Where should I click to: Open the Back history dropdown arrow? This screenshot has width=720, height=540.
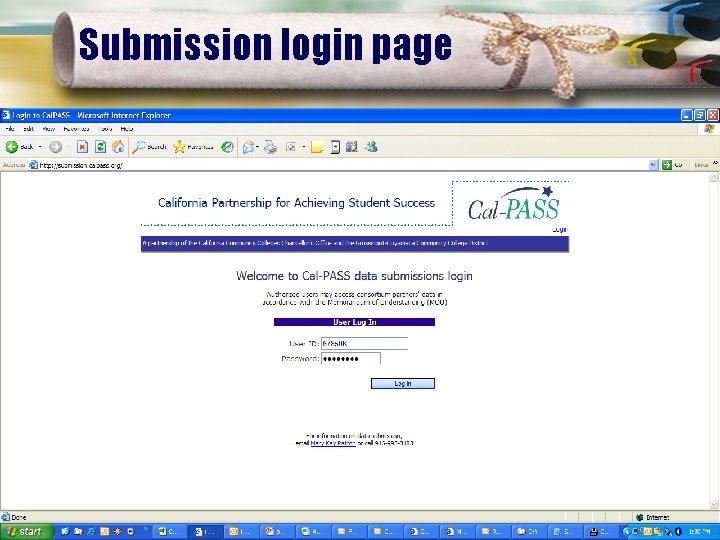(x=40, y=147)
